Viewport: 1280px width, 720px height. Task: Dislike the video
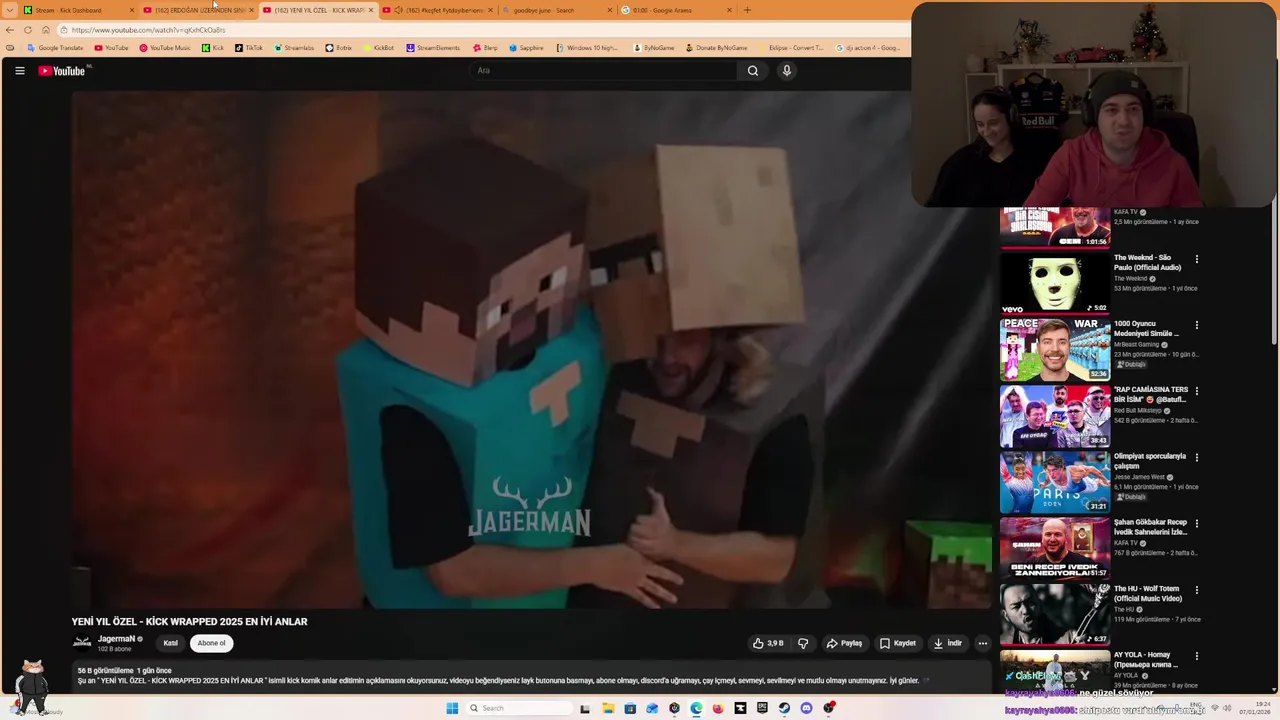[x=803, y=643]
